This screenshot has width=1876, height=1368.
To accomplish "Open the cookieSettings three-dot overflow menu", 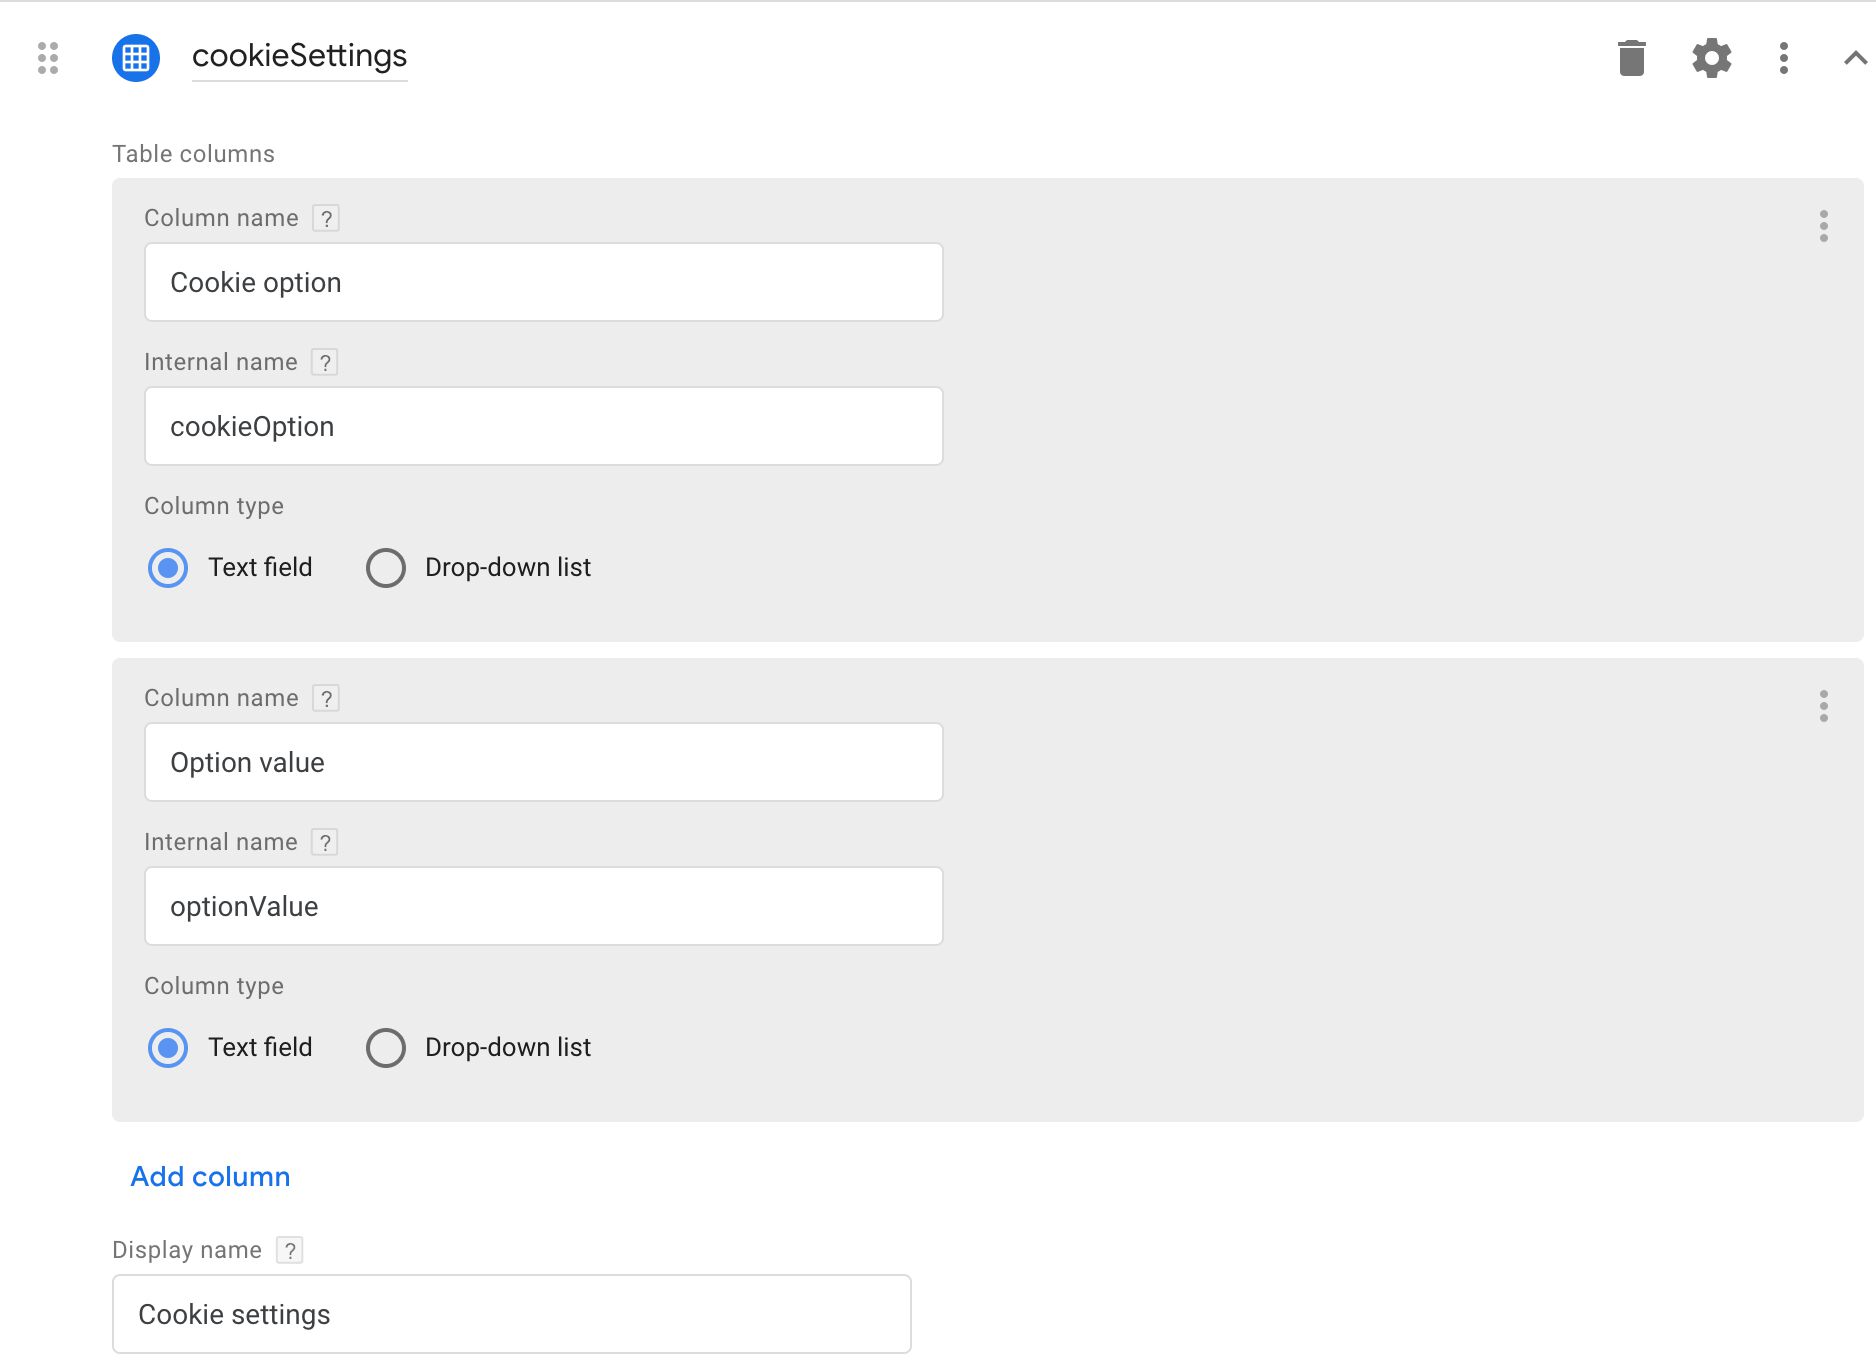I will (x=1784, y=58).
